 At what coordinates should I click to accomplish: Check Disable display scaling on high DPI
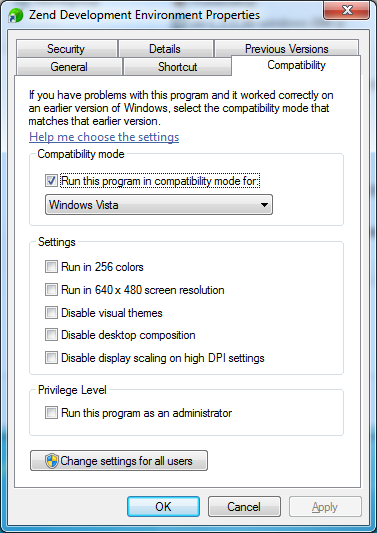(51, 358)
